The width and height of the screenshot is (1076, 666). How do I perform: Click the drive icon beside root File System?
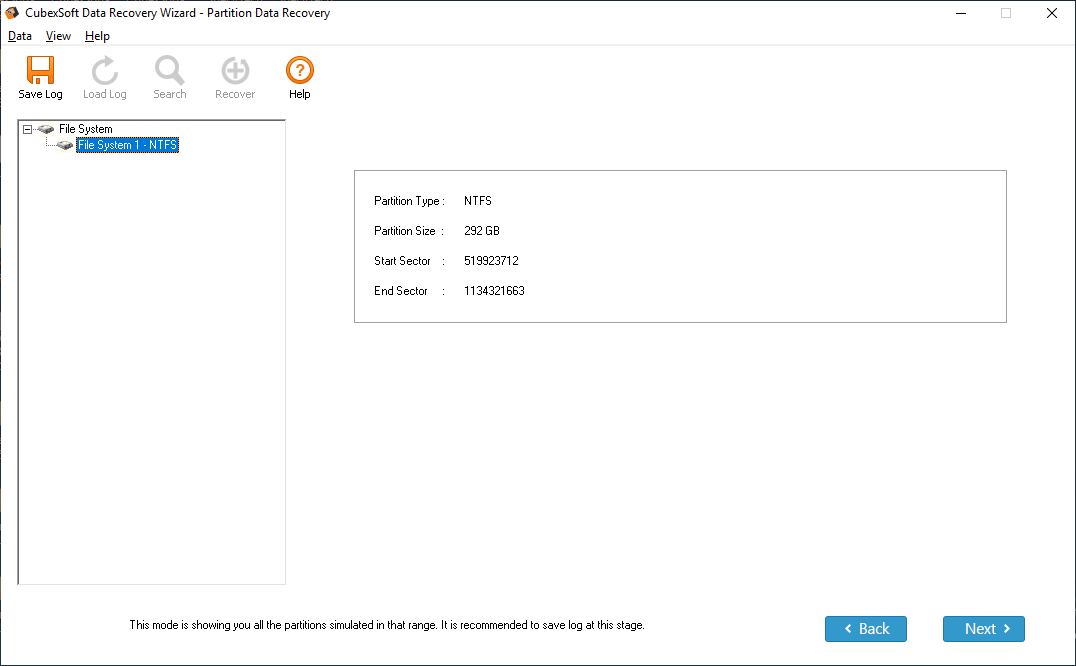click(46, 129)
